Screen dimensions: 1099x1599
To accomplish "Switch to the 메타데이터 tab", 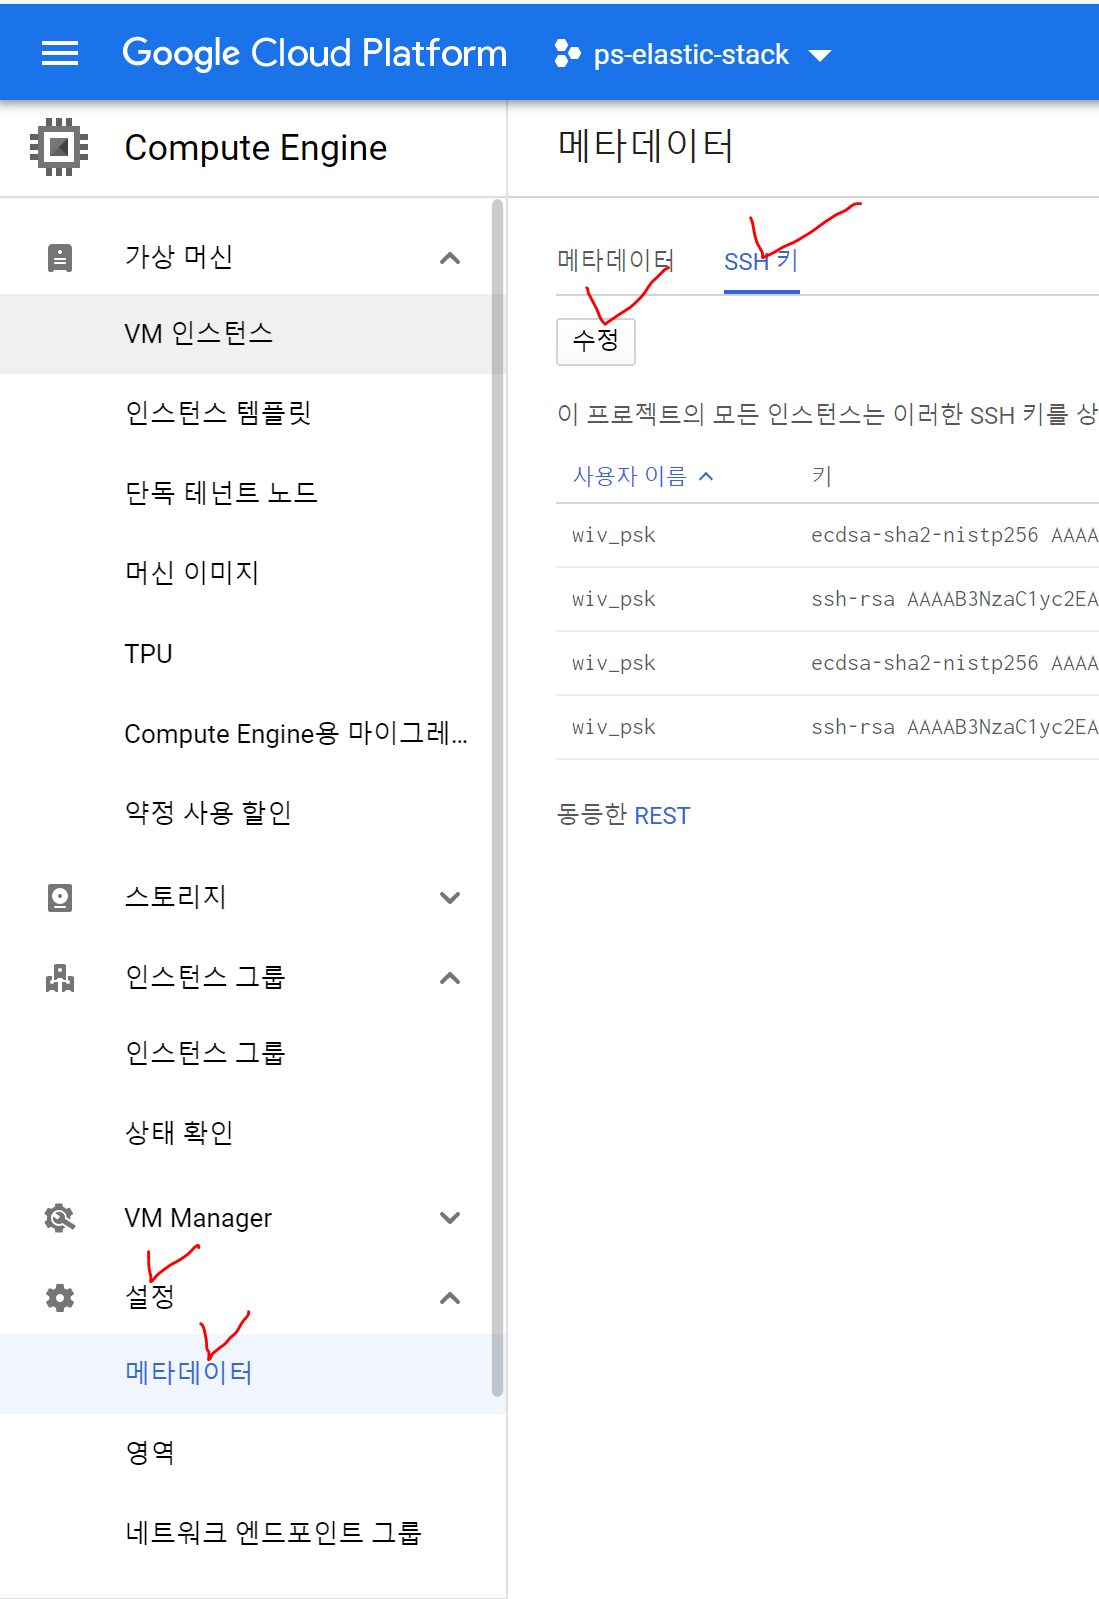I will tap(615, 261).
